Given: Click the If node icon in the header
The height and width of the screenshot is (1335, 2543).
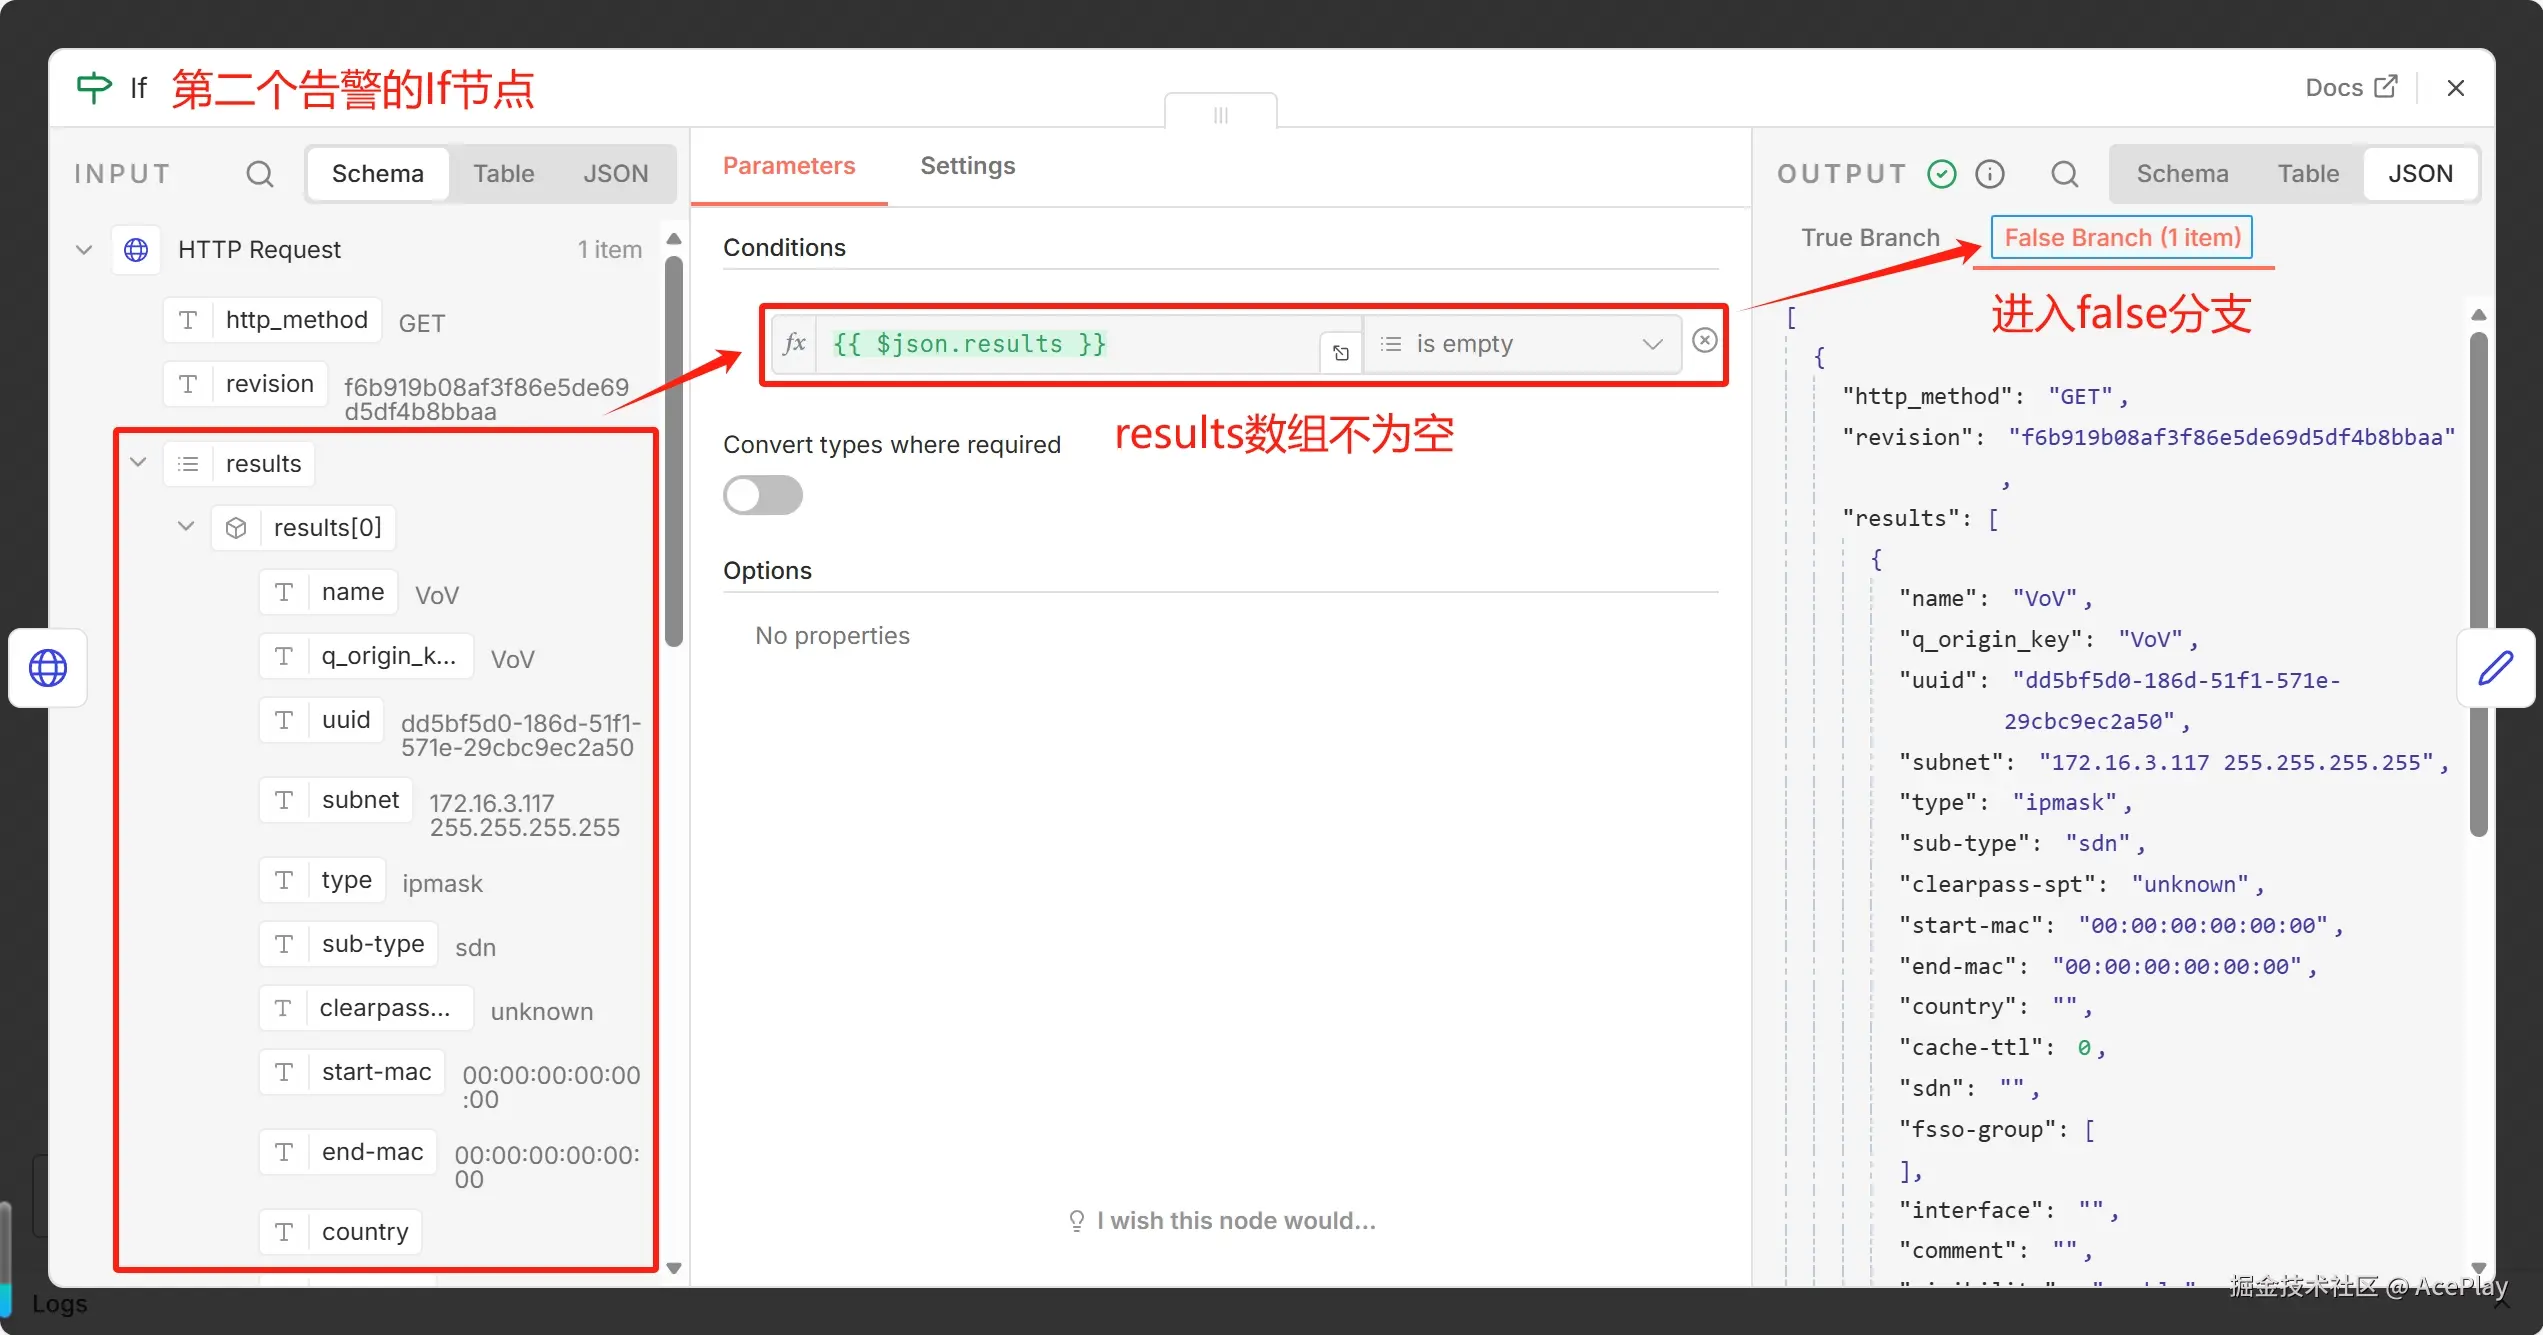Looking at the screenshot, I should (x=93, y=88).
